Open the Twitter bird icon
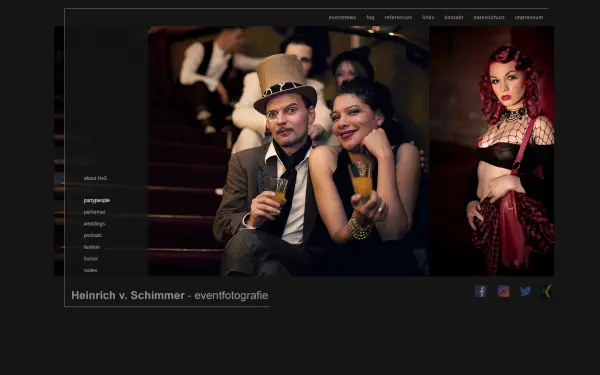The height and width of the screenshot is (375, 600). 525,291
